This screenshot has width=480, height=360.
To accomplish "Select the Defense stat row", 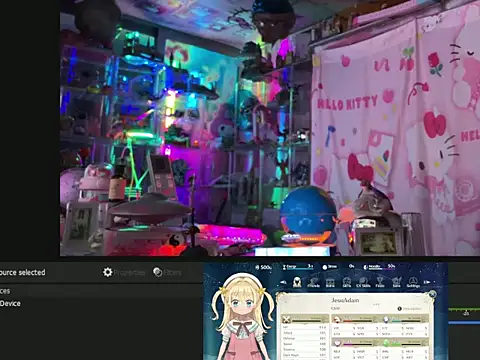I will point(304,338).
